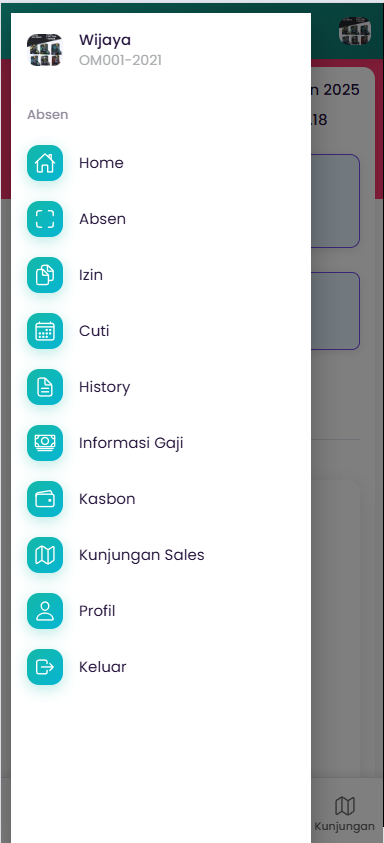Log out via Keluar label

(103, 667)
